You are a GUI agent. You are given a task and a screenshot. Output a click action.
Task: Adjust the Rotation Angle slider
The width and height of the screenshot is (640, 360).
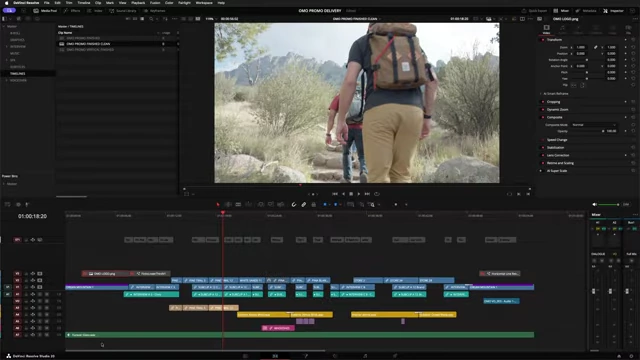[x=587, y=60]
